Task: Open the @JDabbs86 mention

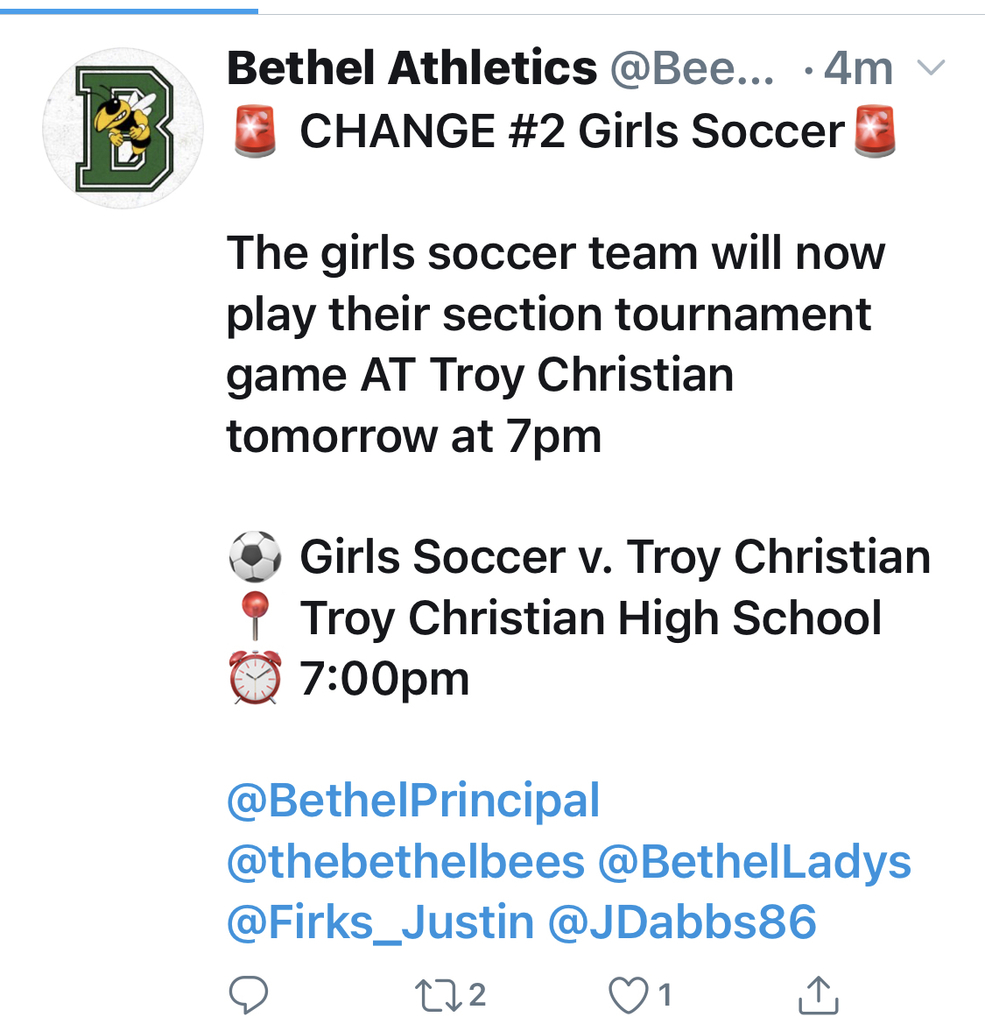Action: pyautogui.click(x=682, y=922)
